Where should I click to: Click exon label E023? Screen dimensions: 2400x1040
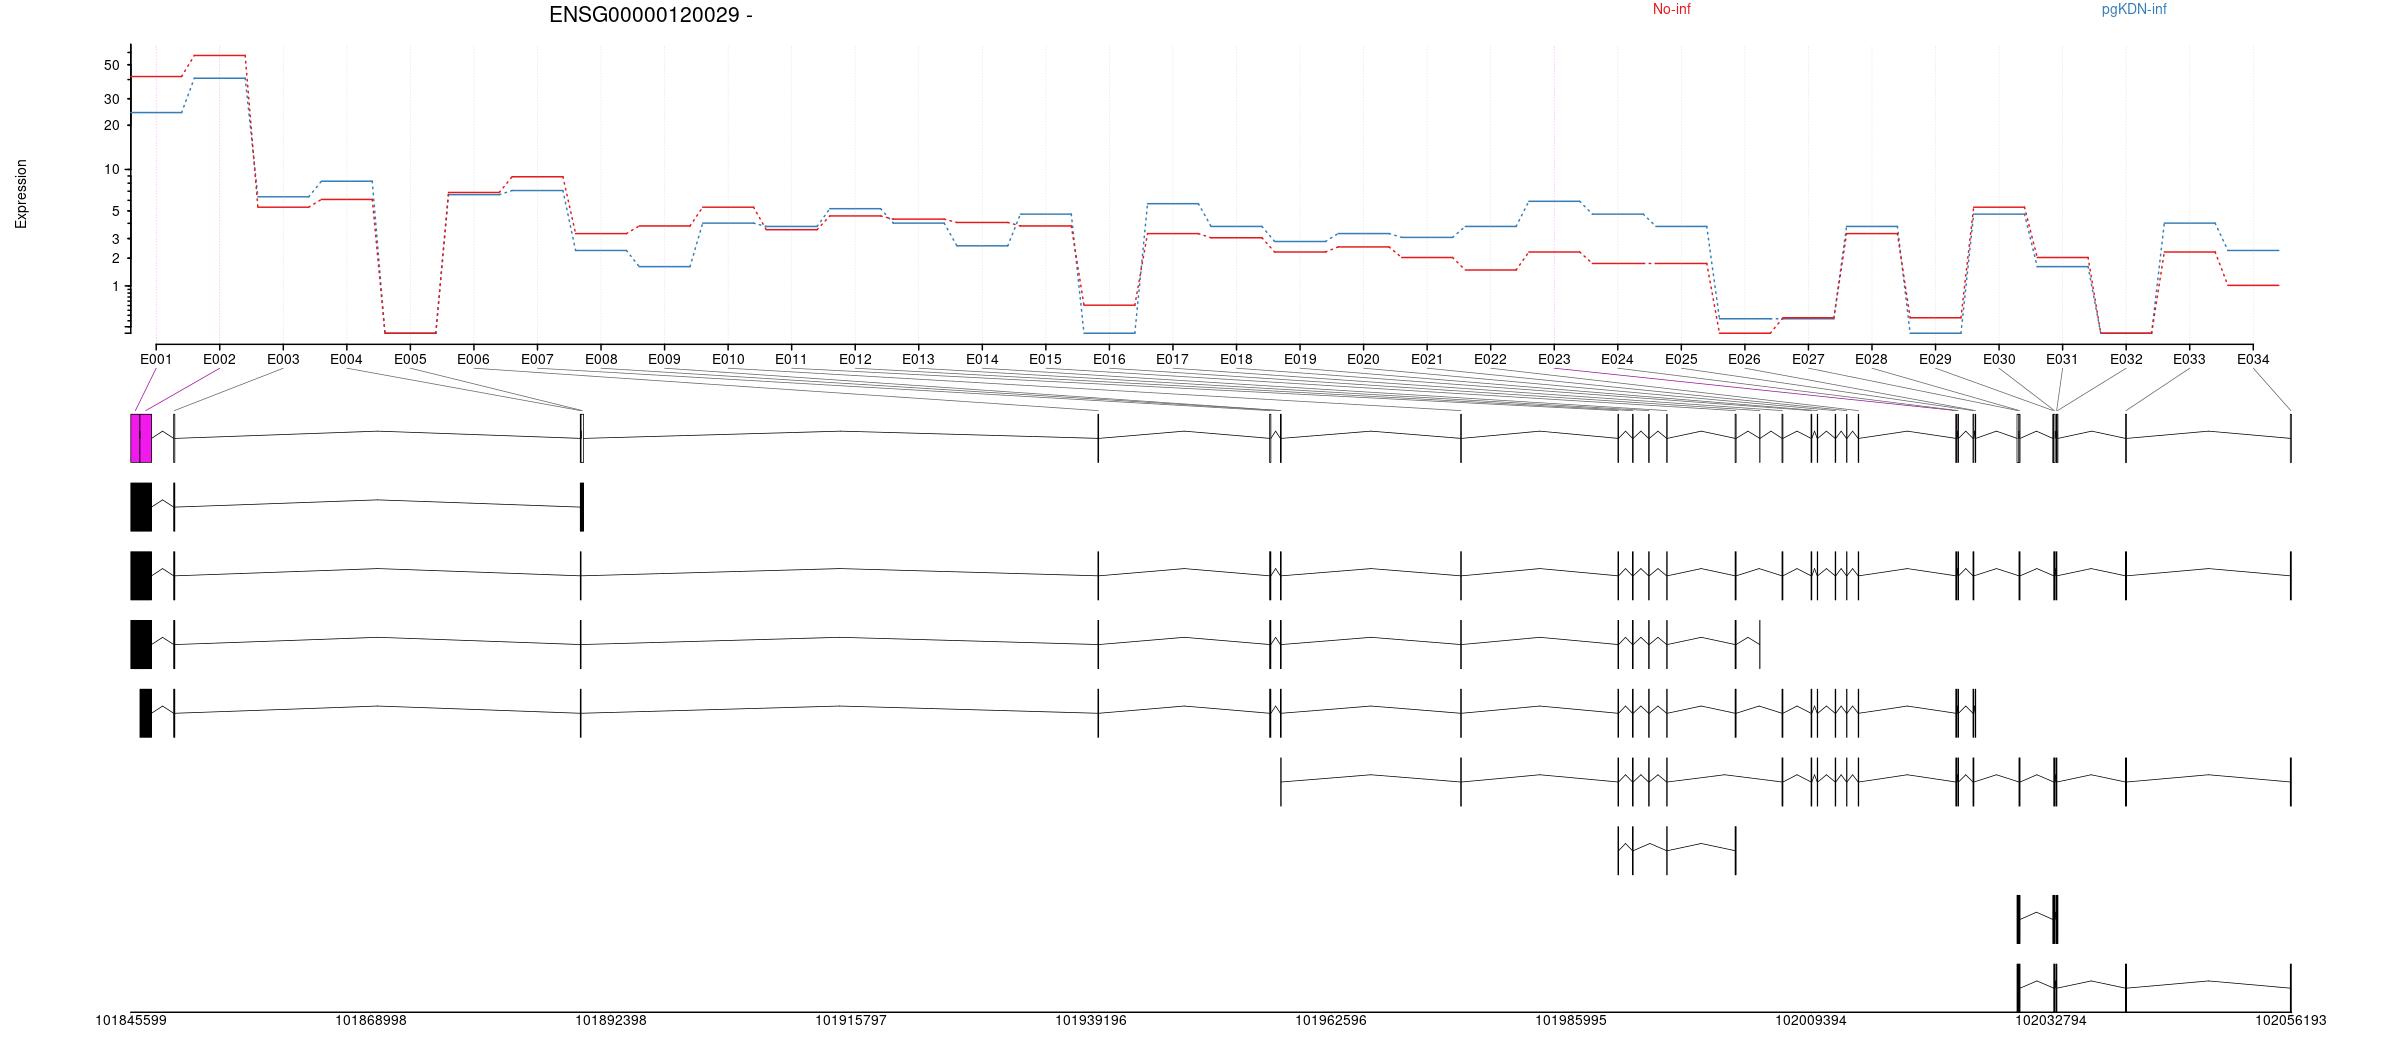tap(1554, 359)
